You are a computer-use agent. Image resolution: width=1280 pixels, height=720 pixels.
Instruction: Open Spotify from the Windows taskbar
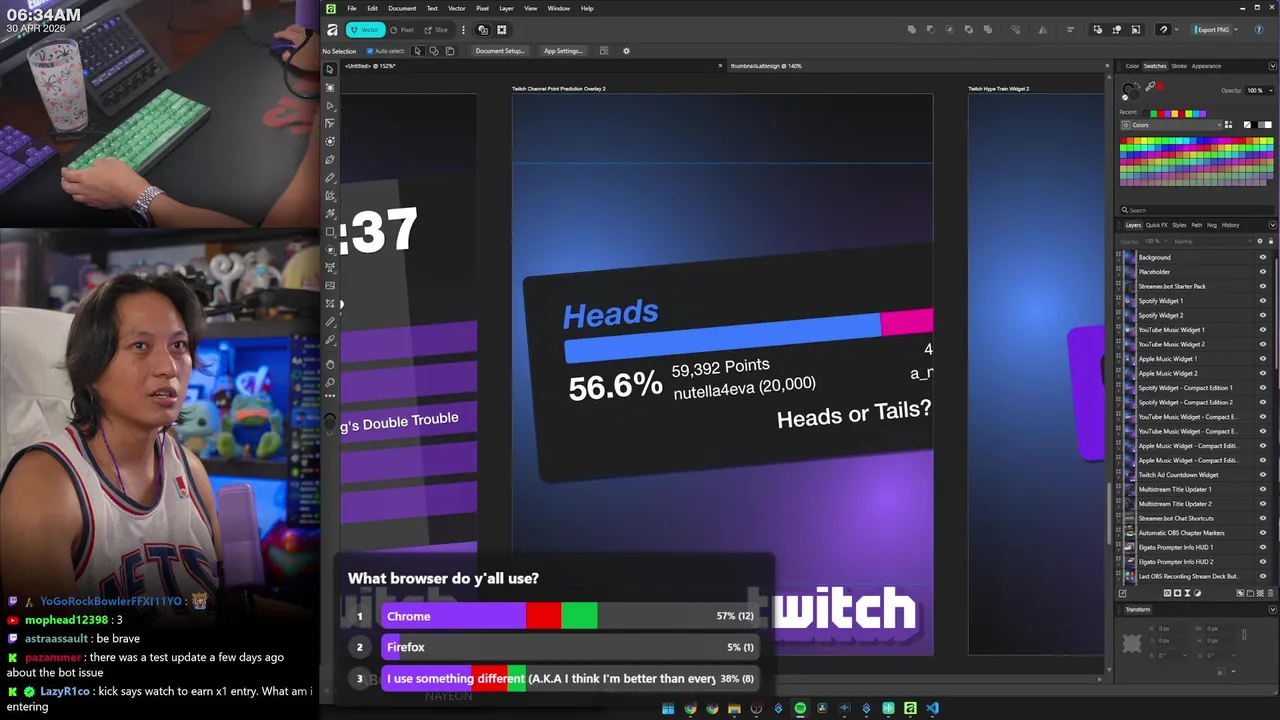pyautogui.click(x=800, y=708)
